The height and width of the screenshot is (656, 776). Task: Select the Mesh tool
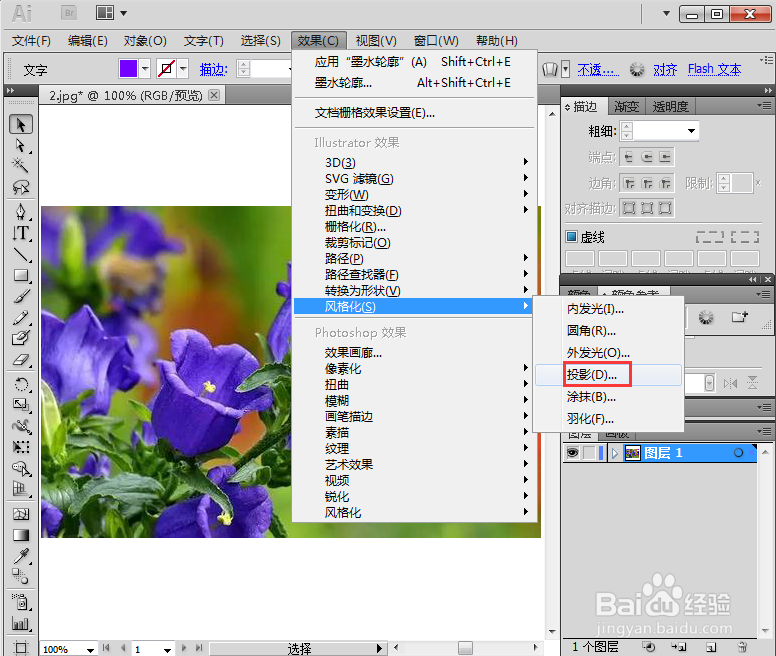21,515
